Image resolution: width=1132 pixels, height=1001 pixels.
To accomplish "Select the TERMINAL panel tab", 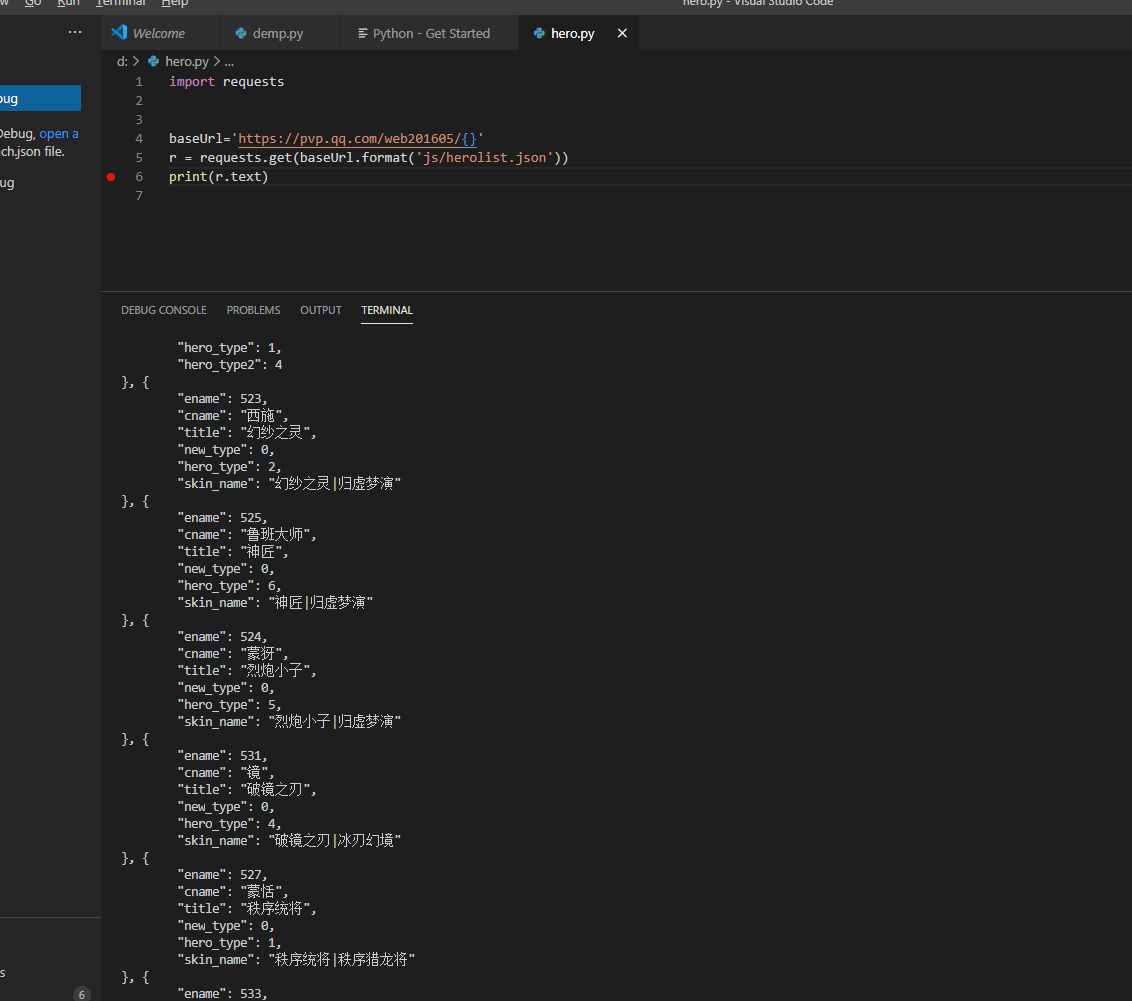I will [x=387, y=310].
